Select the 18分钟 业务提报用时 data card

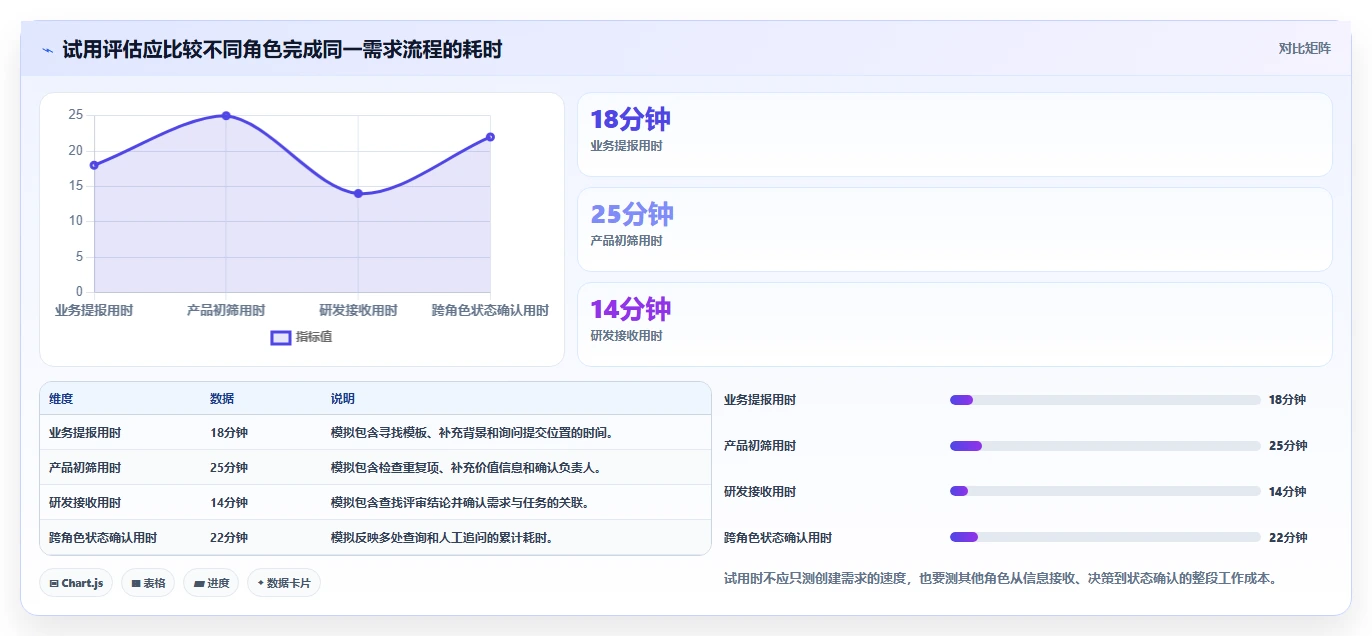[955, 135]
